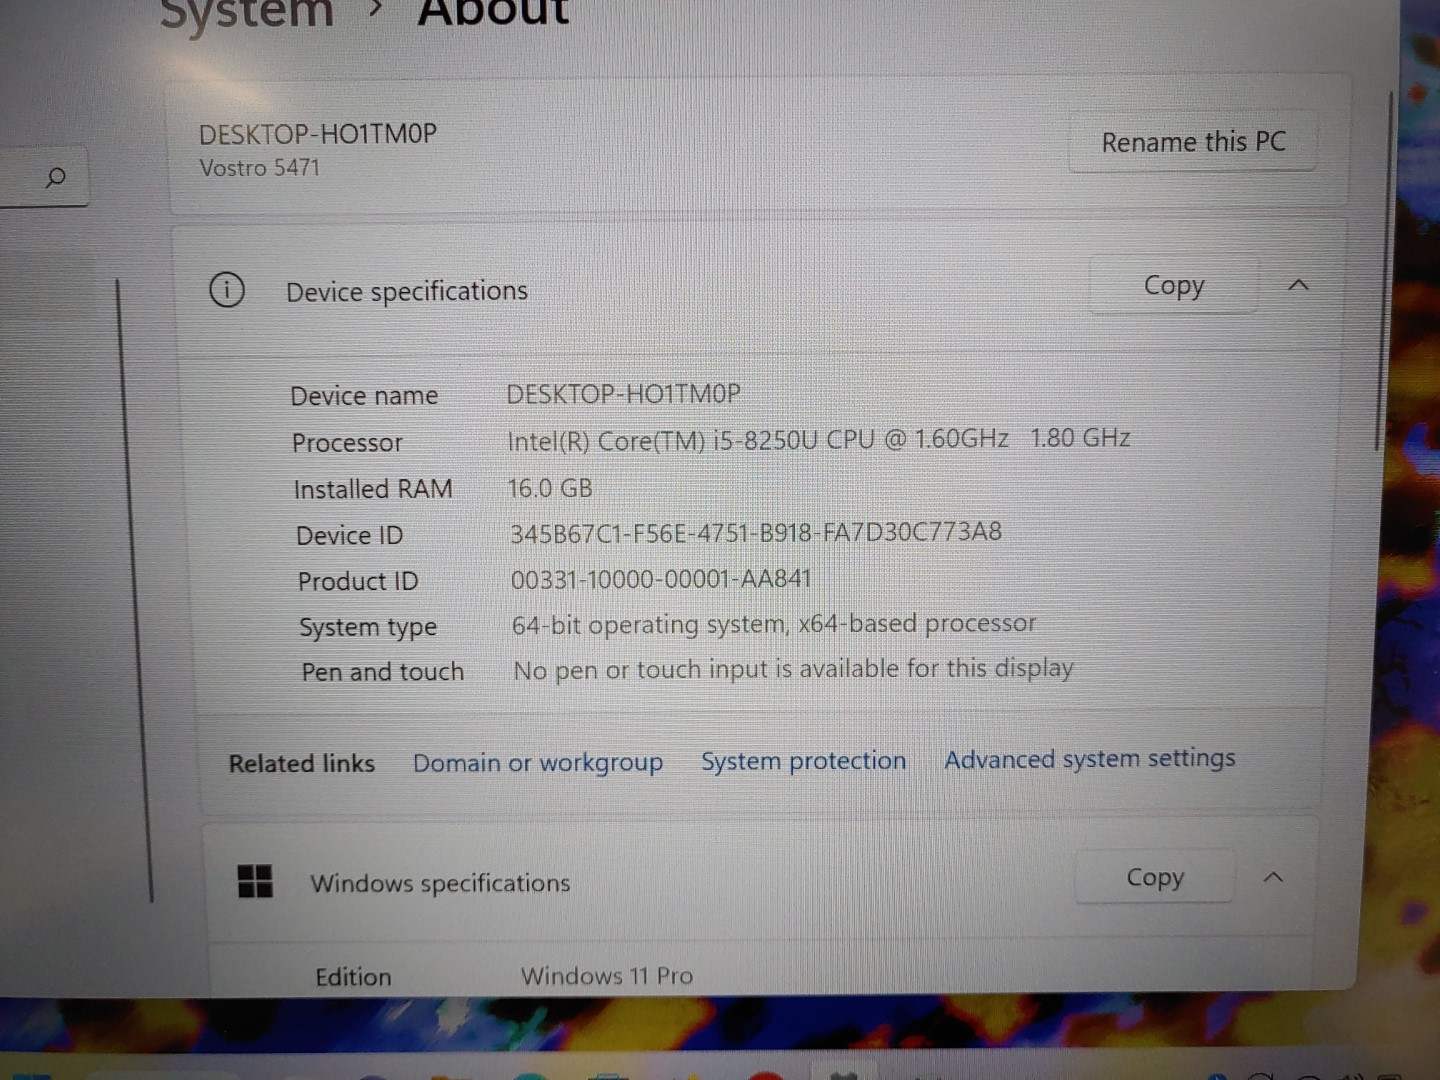Open Advanced system settings link

point(1090,759)
